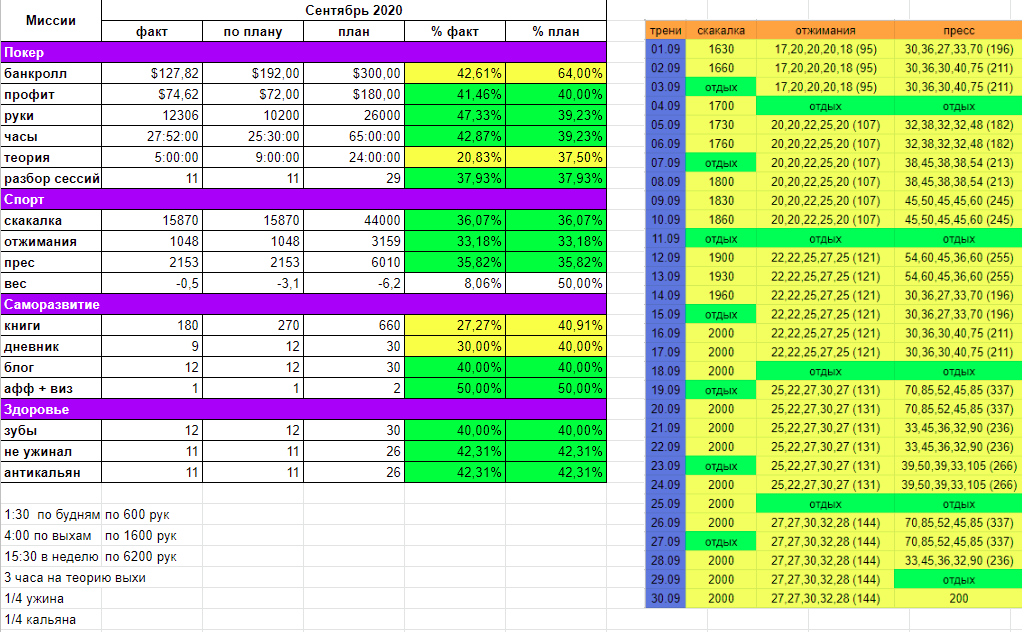The image size is (1022, 632).
Task: Click the orange отжимания column header
Action: coord(825,30)
